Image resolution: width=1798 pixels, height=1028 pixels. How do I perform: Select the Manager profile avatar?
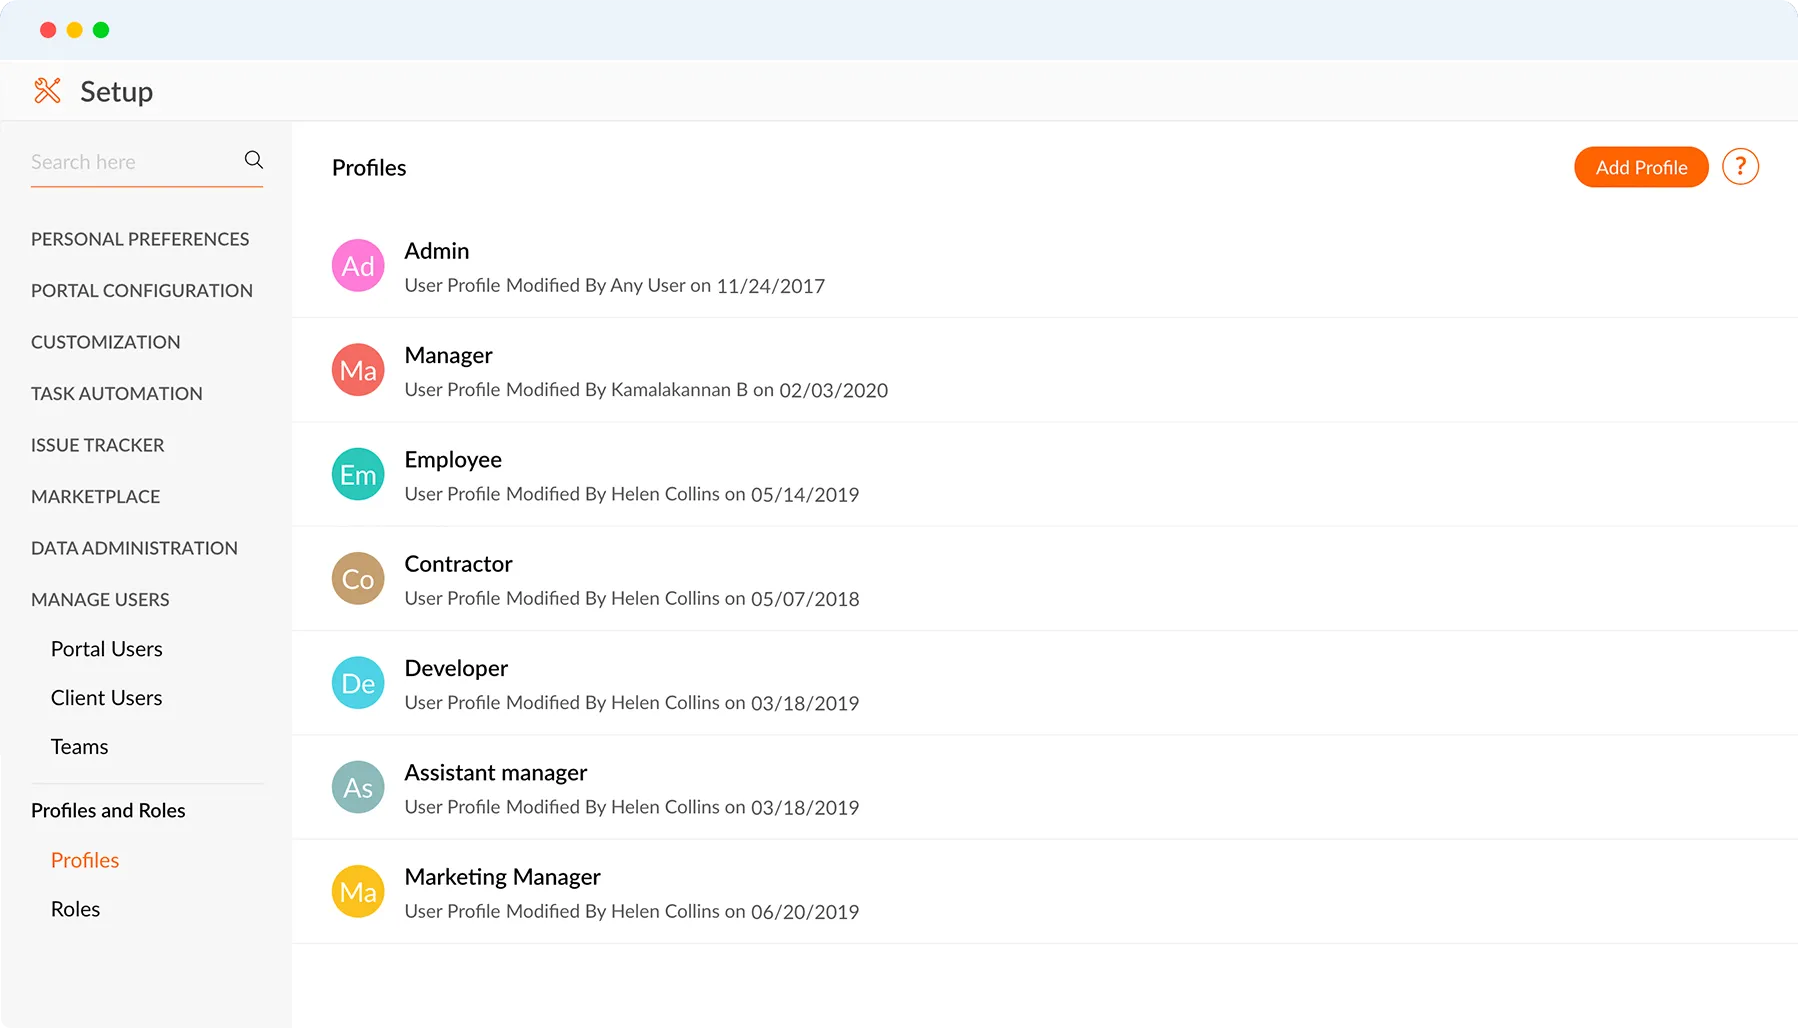tap(357, 369)
